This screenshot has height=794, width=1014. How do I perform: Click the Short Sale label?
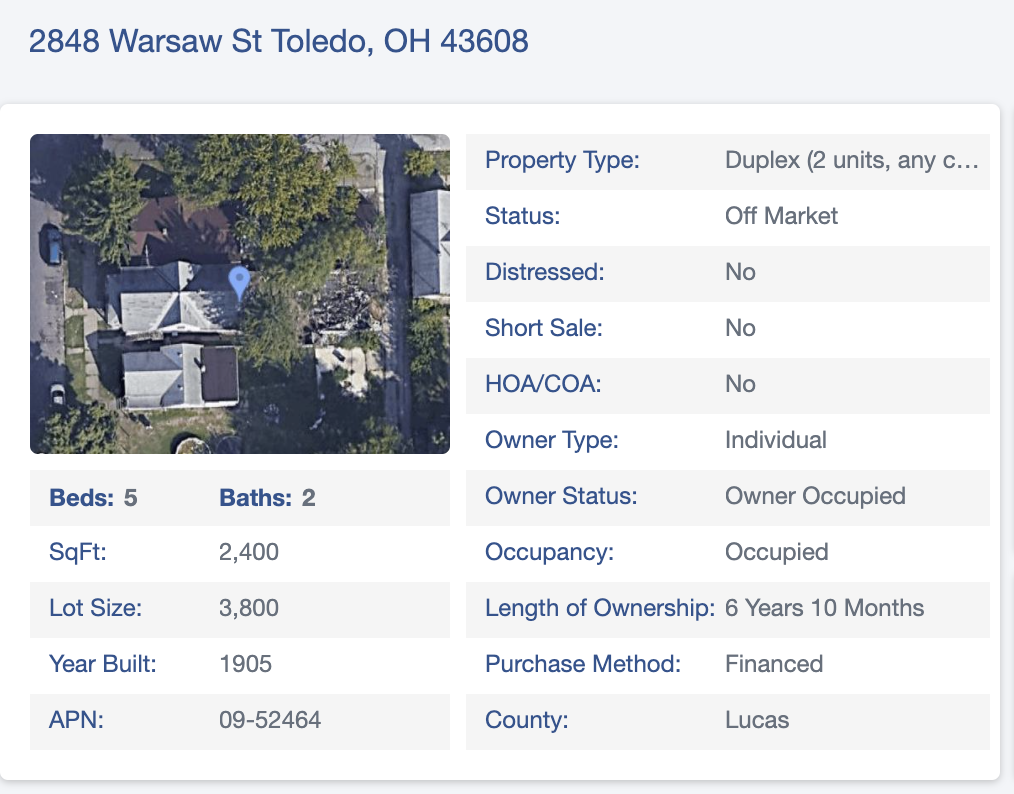coord(544,328)
